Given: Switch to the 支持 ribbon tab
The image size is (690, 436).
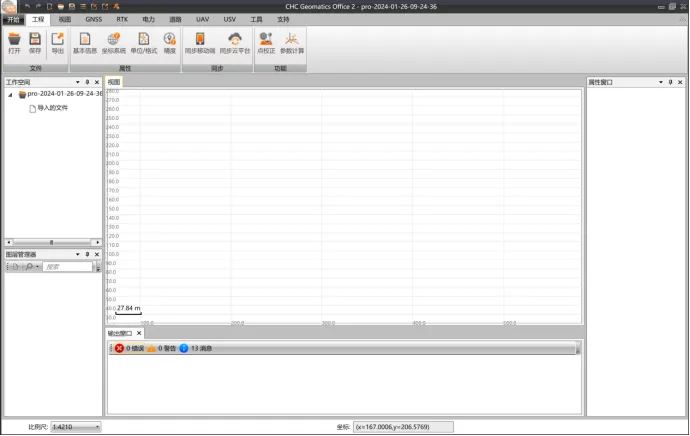Looking at the screenshot, I should pyautogui.click(x=283, y=19).
